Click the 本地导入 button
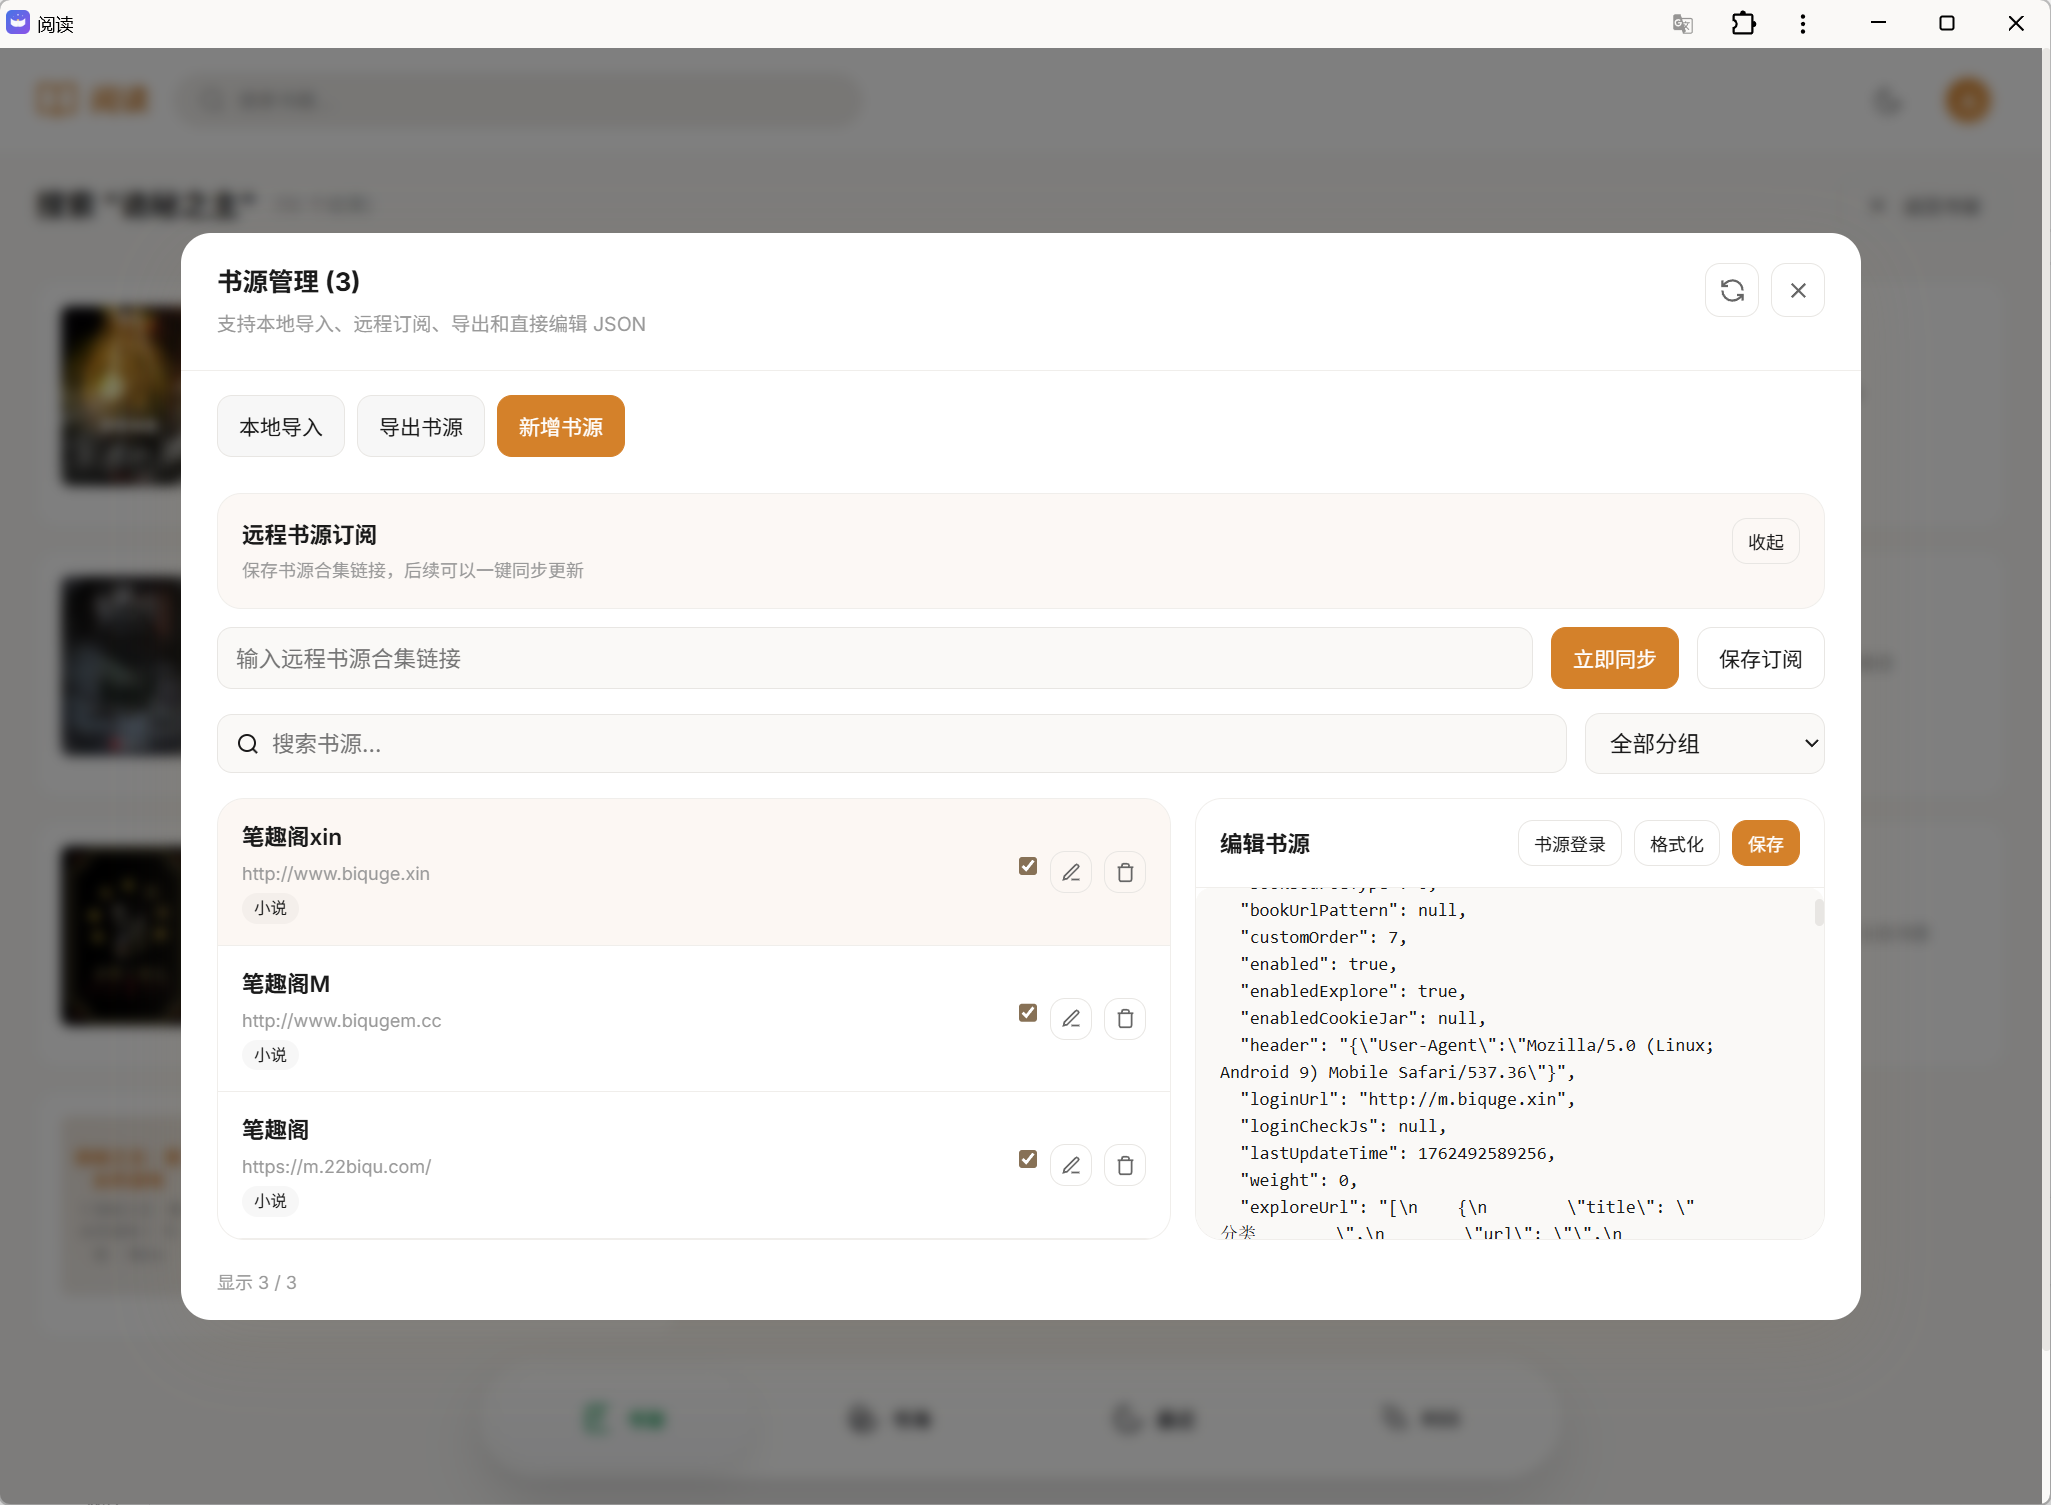Screen dimensions: 2051x1505 click(x=280, y=426)
